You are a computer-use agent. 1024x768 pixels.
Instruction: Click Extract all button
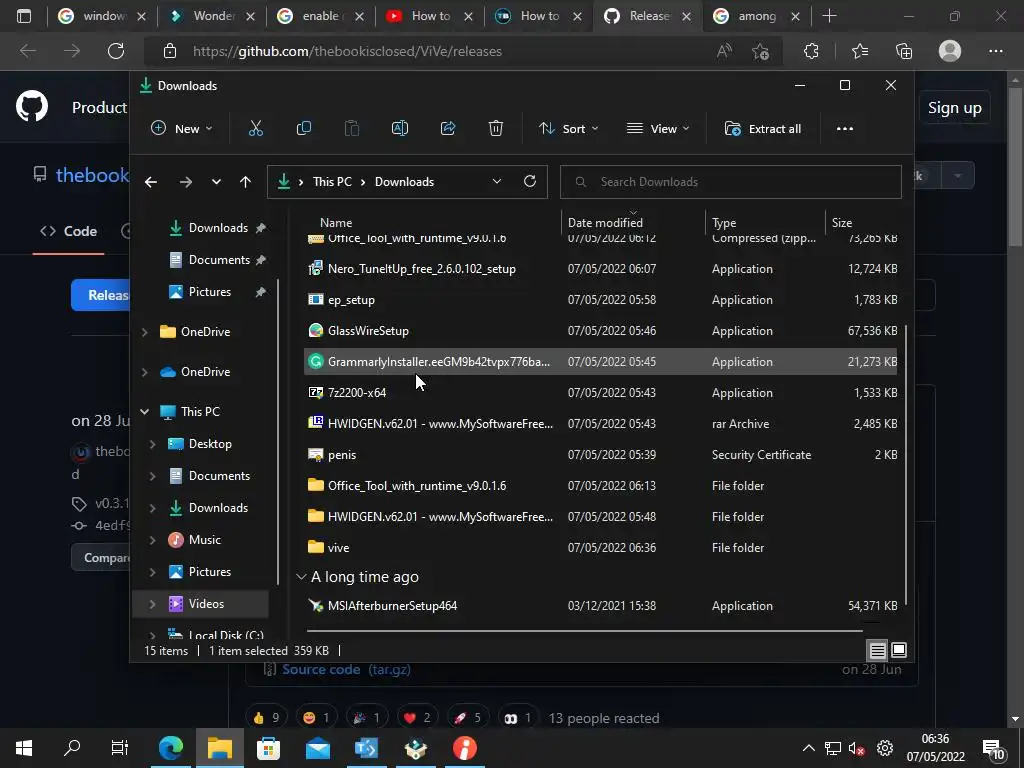click(762, 129)
